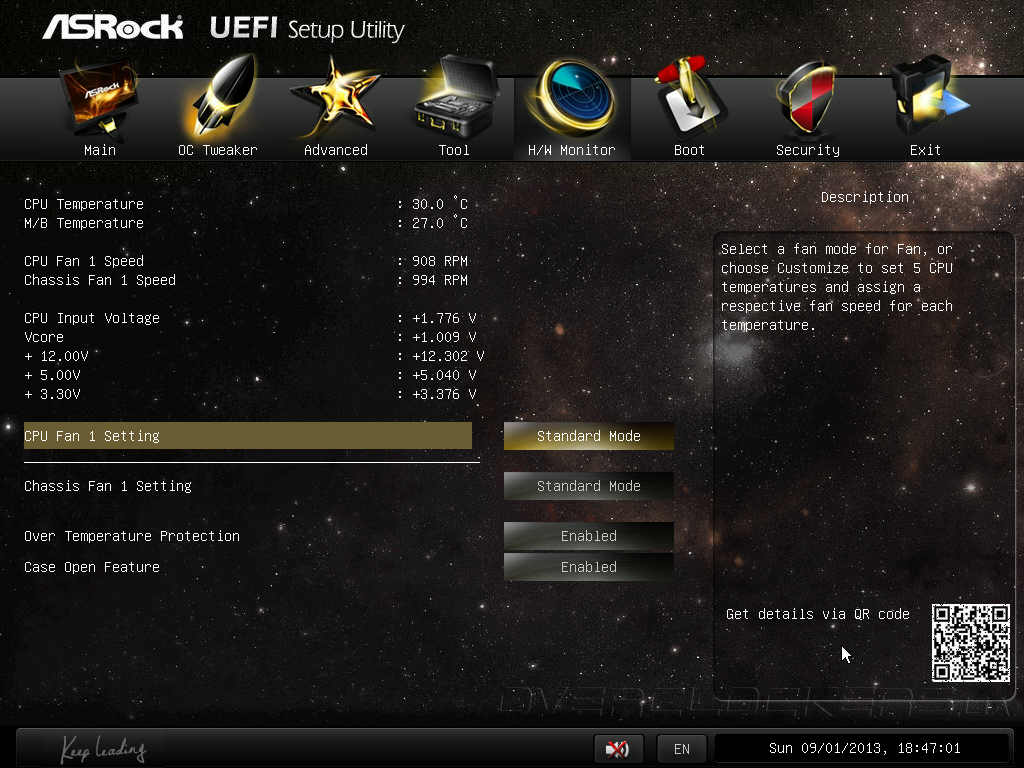Click the CPU Fan 1 Speed label
1024x768 pixels.
click(x=84, y=261)
